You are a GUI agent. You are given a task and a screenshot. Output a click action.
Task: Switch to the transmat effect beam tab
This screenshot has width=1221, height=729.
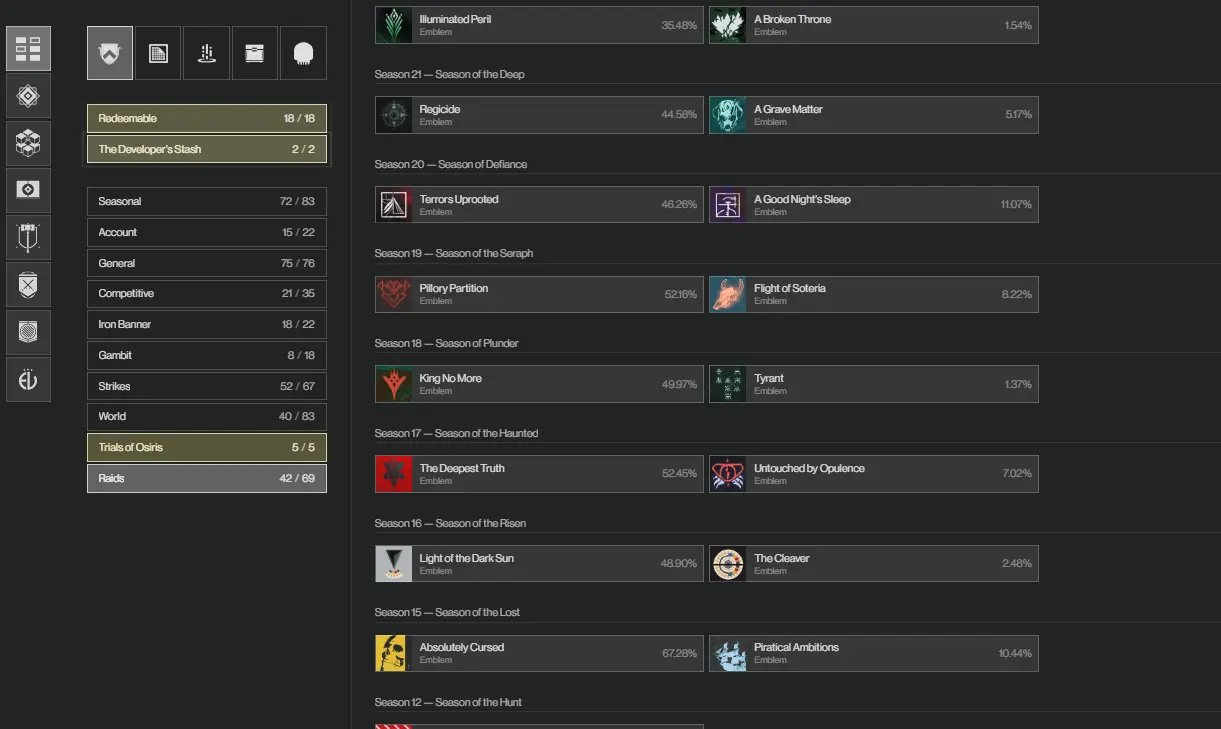click(207, 53)
